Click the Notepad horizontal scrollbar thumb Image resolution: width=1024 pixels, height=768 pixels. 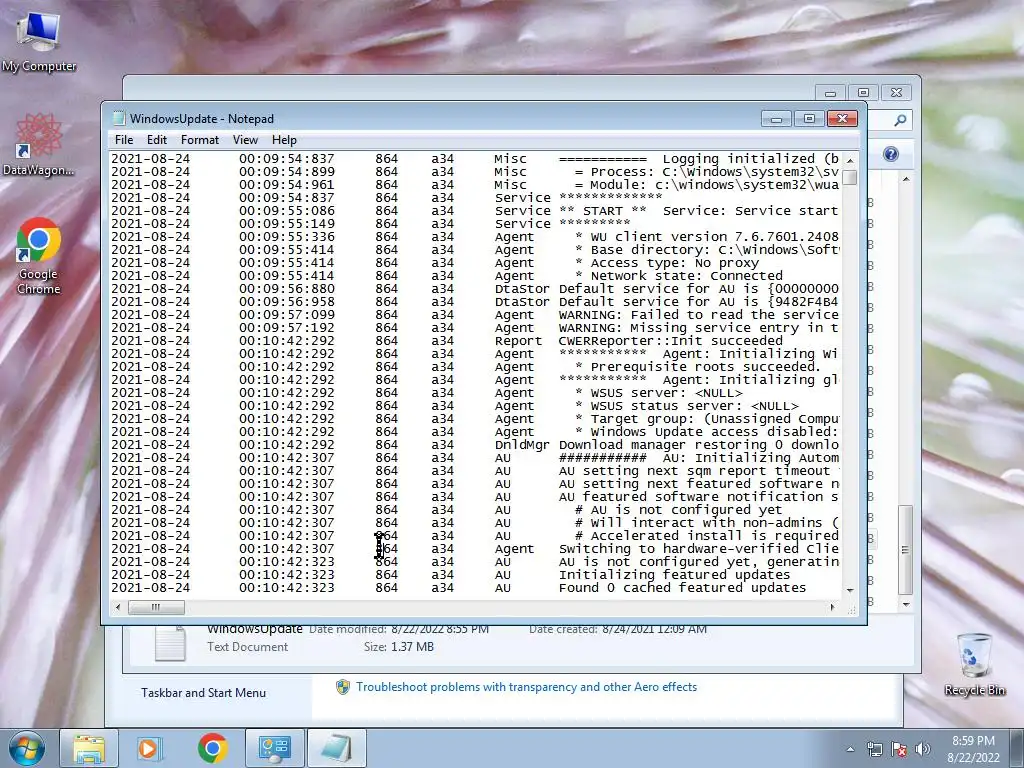click(x=155, y=607)
